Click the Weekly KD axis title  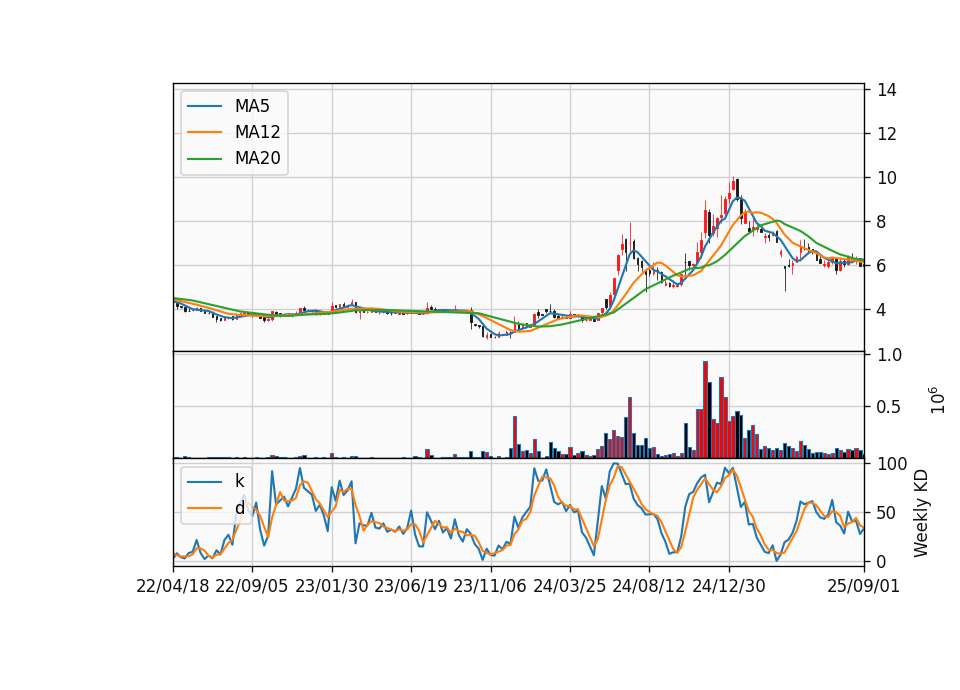921,513
